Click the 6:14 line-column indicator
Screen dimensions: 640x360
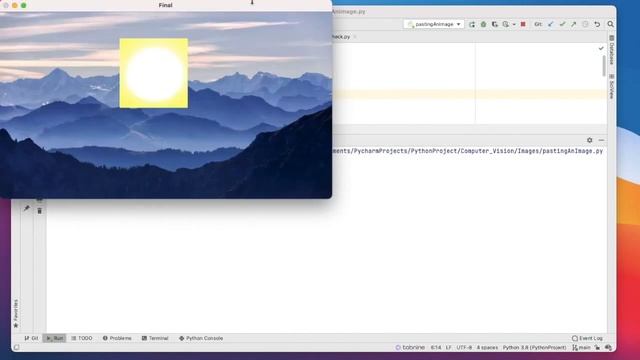click(436, 347)
